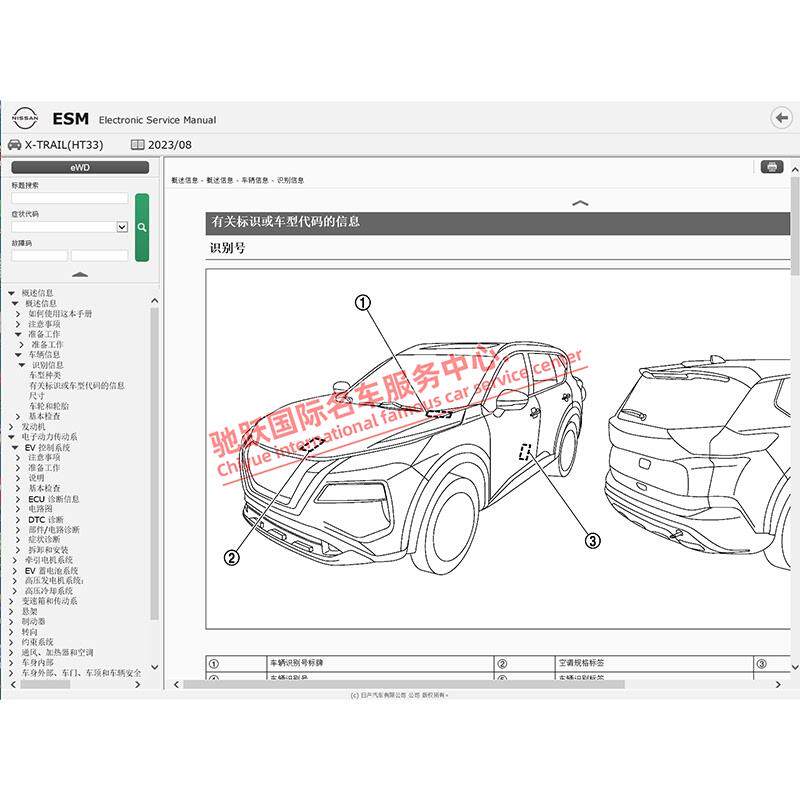Click the tree panel scroll-down arrow
The width and height of the screenshot is (800, 800).
pyautogui.click(x=155, y=667)
